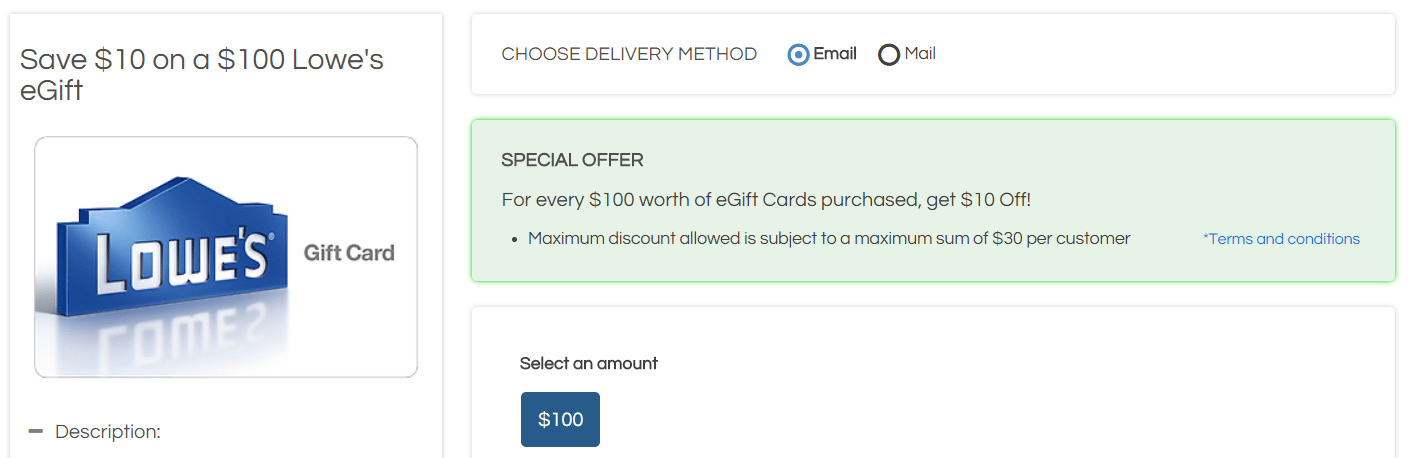
Task: Click the maximum discount bullet text
Action: tap(829, 239)
